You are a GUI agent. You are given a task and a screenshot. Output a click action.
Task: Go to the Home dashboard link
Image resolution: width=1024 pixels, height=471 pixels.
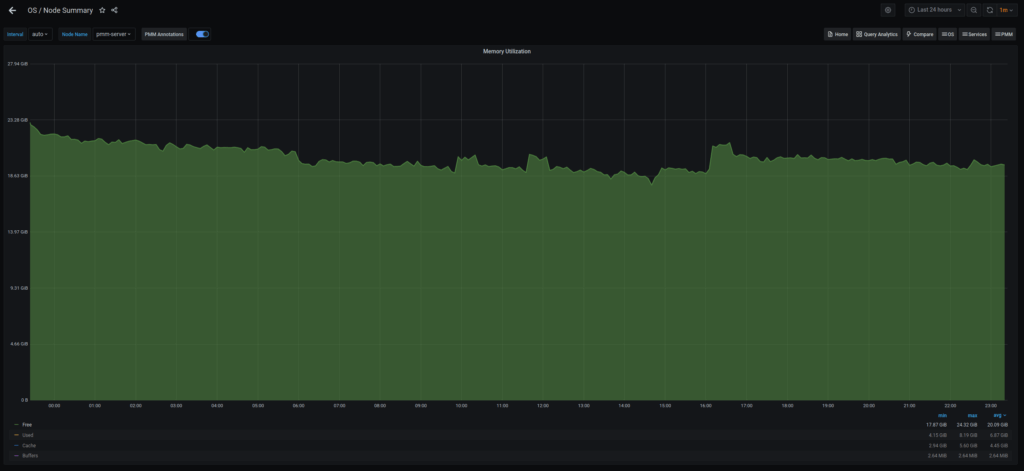click(837, 34)
